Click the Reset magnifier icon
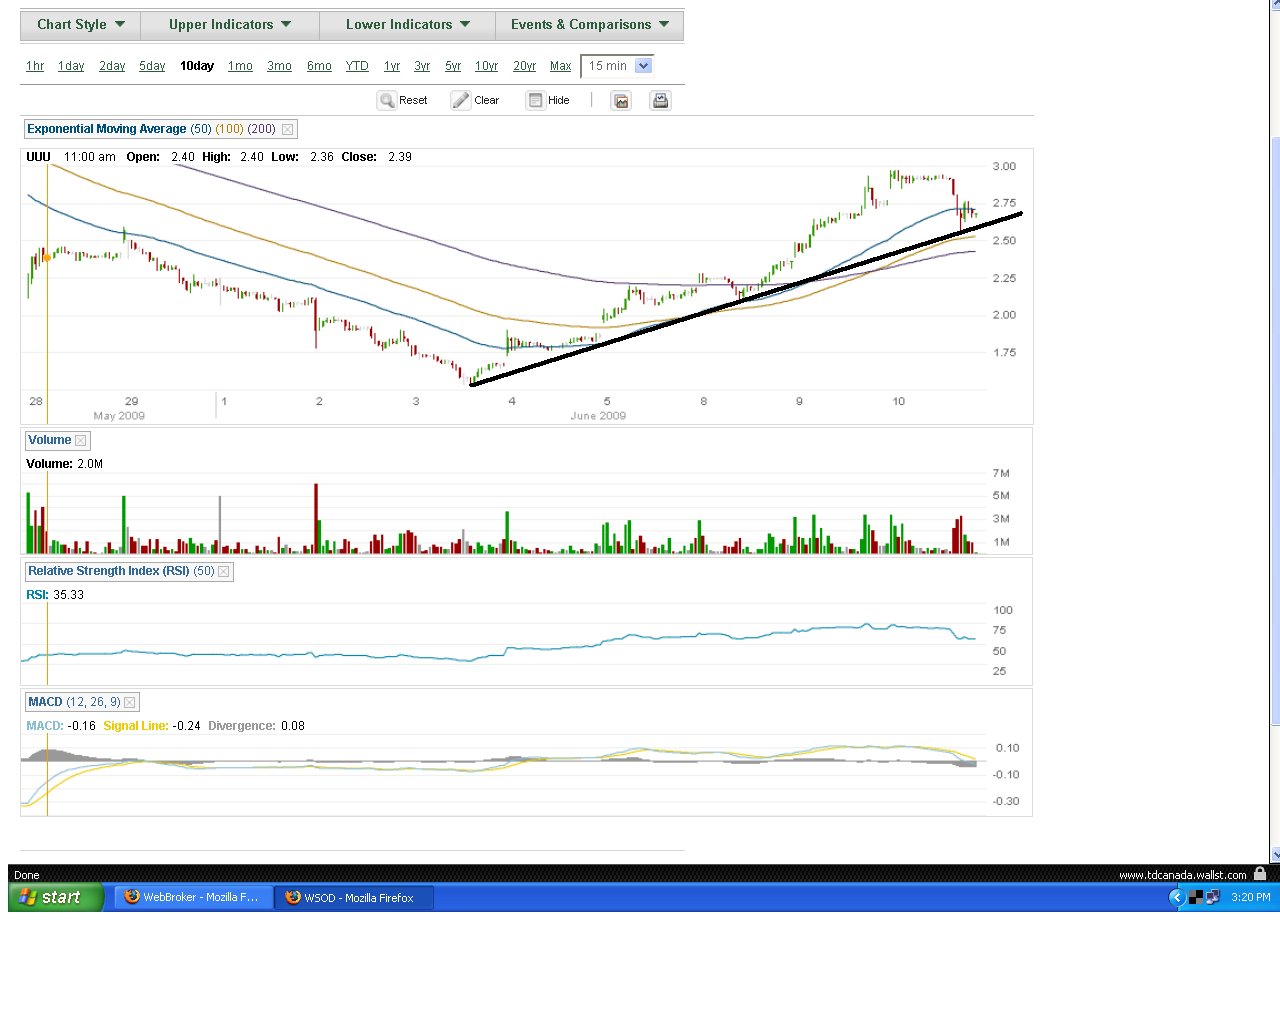 (x=387, y=100)
